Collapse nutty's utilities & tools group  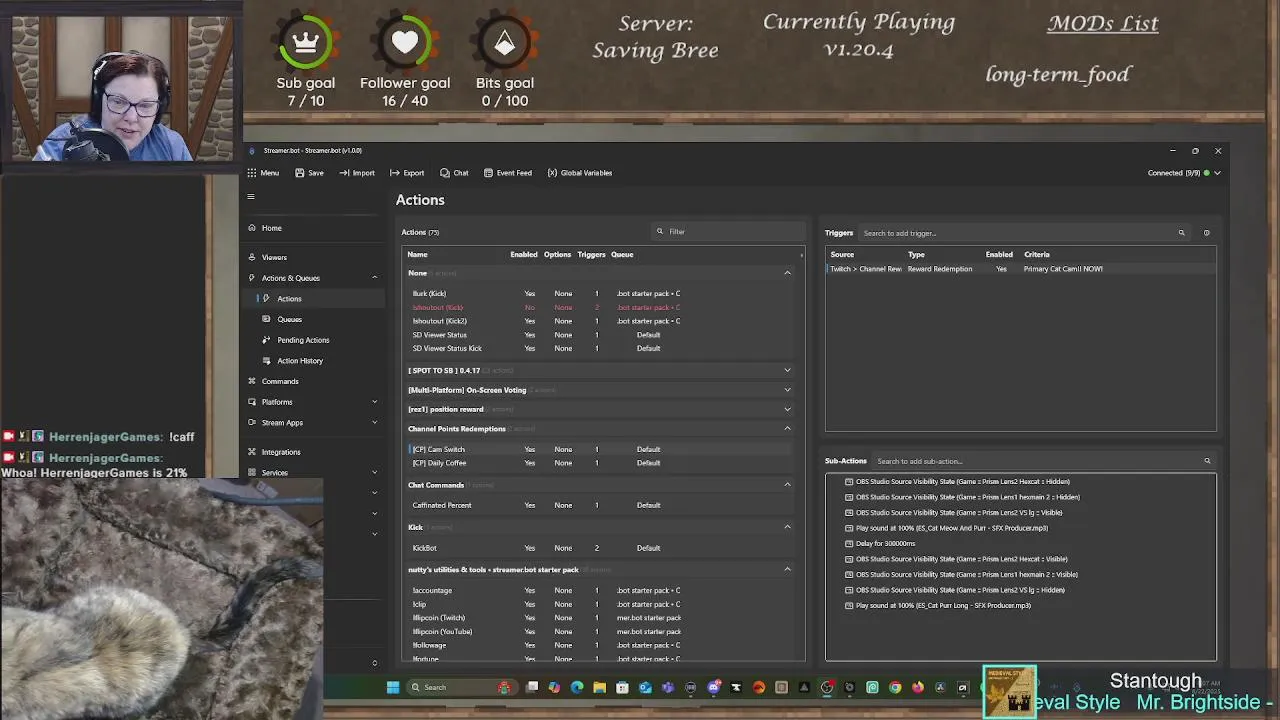[x=787, y=570]
